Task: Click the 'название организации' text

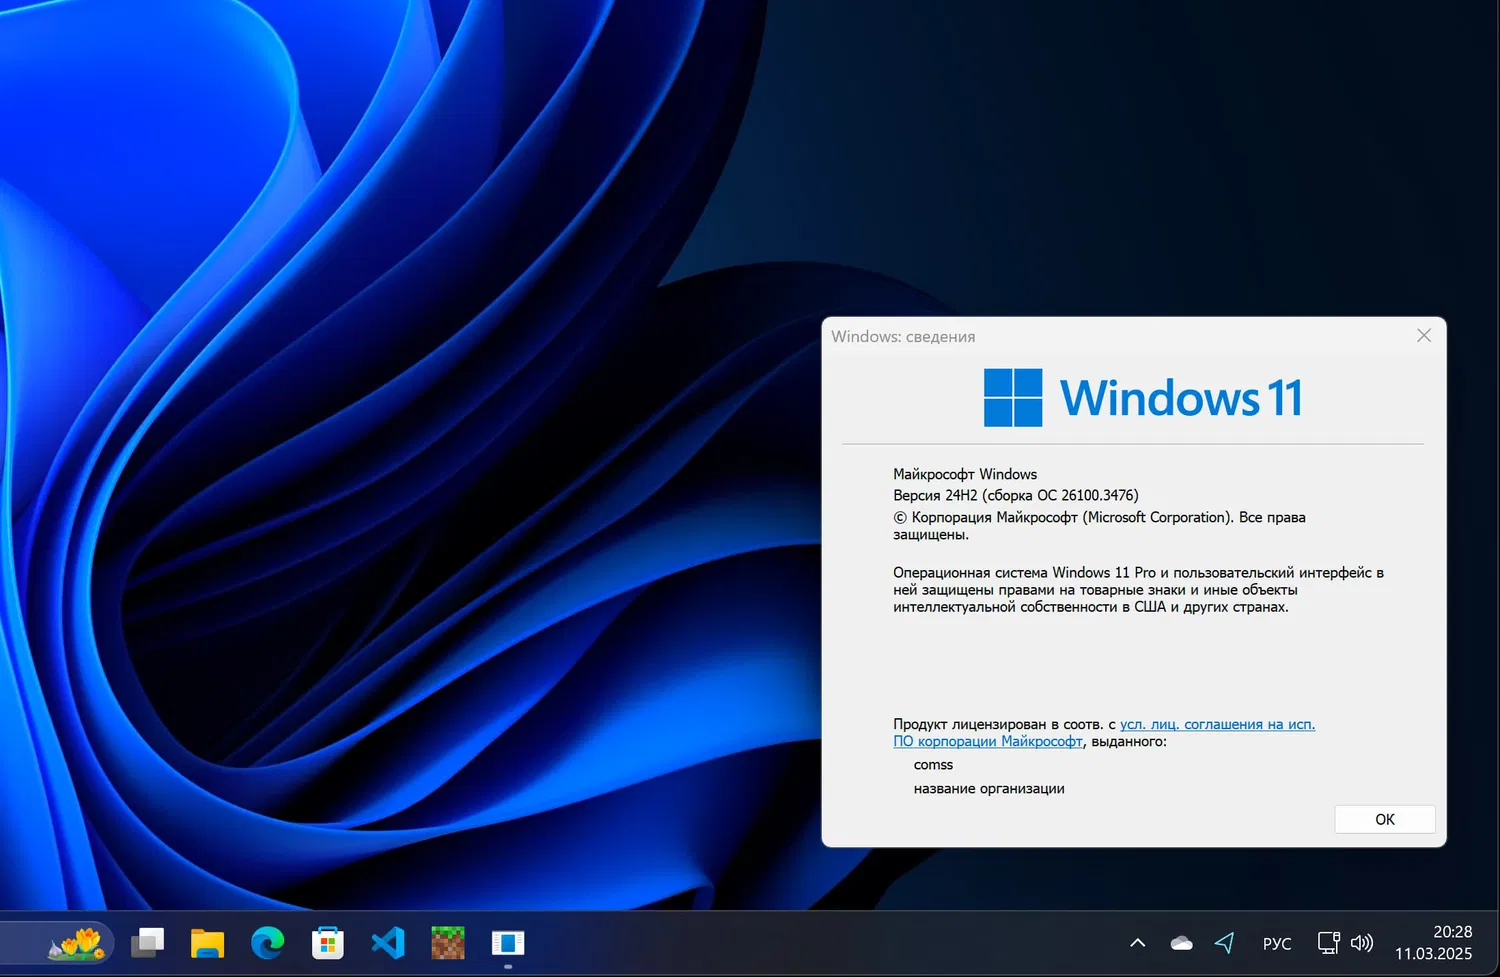Action: [x=989, y=789]
